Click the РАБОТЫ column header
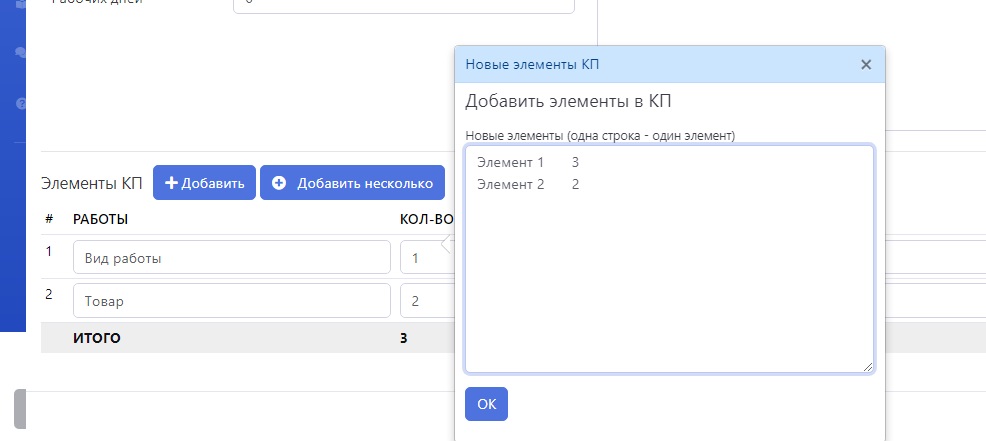The height and width of the screenshot is (441, 986). [101, 218]
